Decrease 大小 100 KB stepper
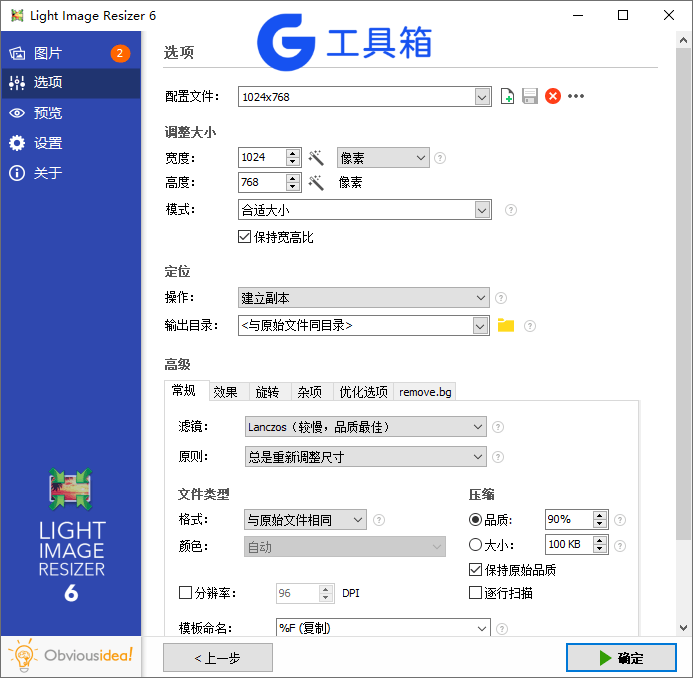693x678 pixels. pyautogui.click(x=599, y=549)
